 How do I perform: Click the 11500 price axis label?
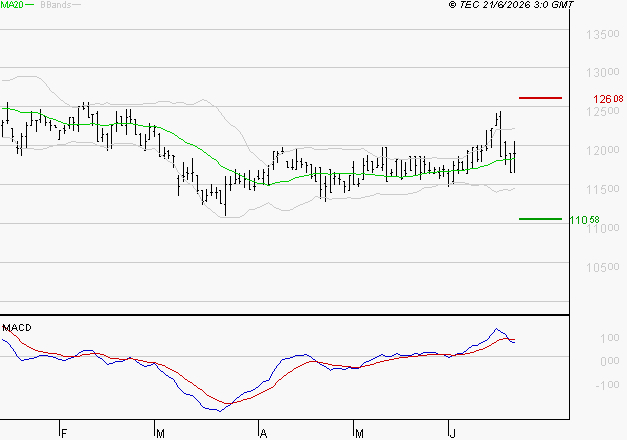pyautogui.click(x=603, y=189)
